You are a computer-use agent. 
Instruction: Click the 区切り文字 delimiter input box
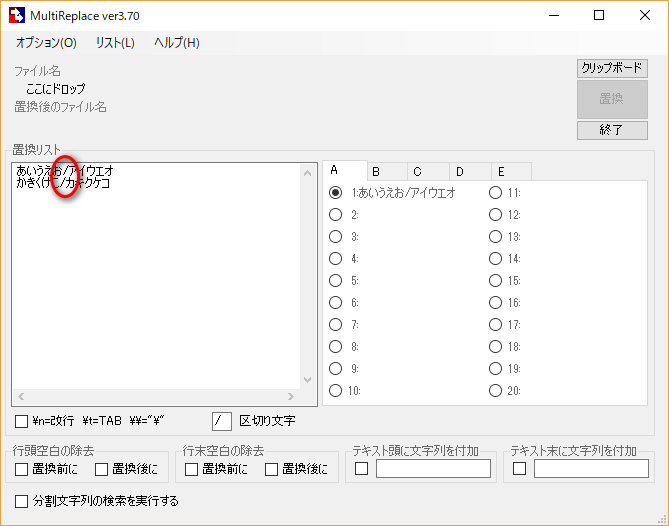[x=221, y=421]
